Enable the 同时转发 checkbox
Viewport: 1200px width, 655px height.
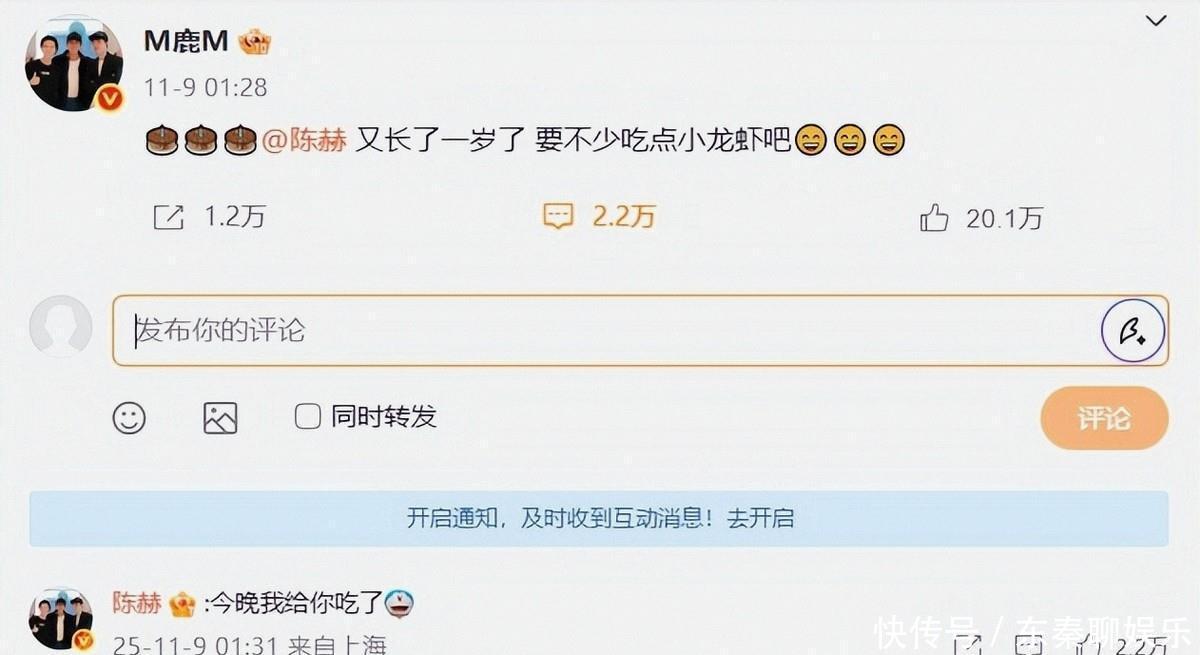[x=308, y=417]
